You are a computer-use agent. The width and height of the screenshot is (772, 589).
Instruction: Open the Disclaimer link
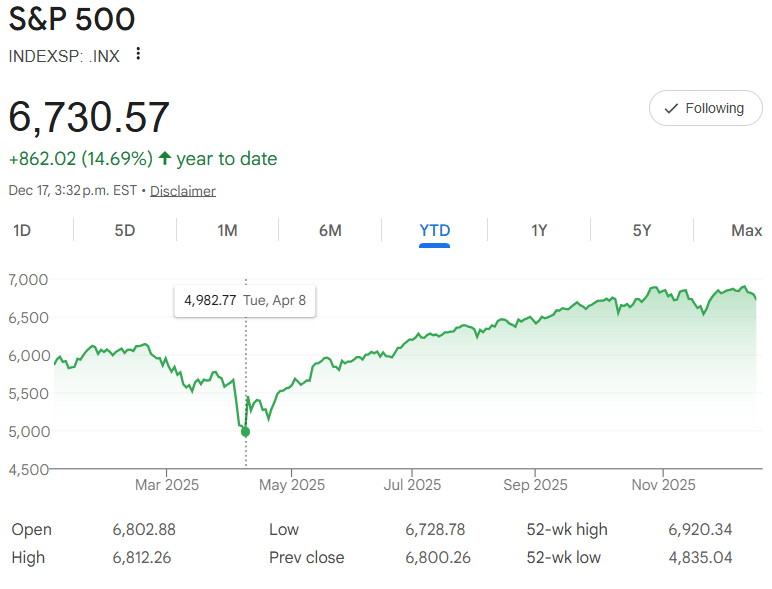click(x=183, y=191)
